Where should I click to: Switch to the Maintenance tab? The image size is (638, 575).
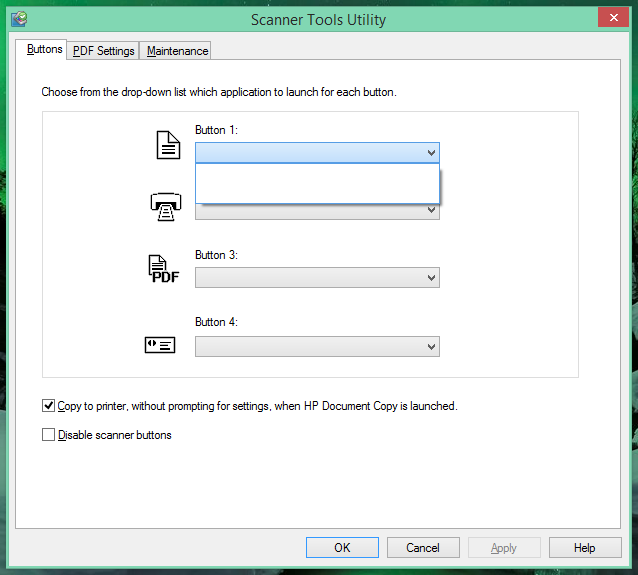[x=175, y=51]
